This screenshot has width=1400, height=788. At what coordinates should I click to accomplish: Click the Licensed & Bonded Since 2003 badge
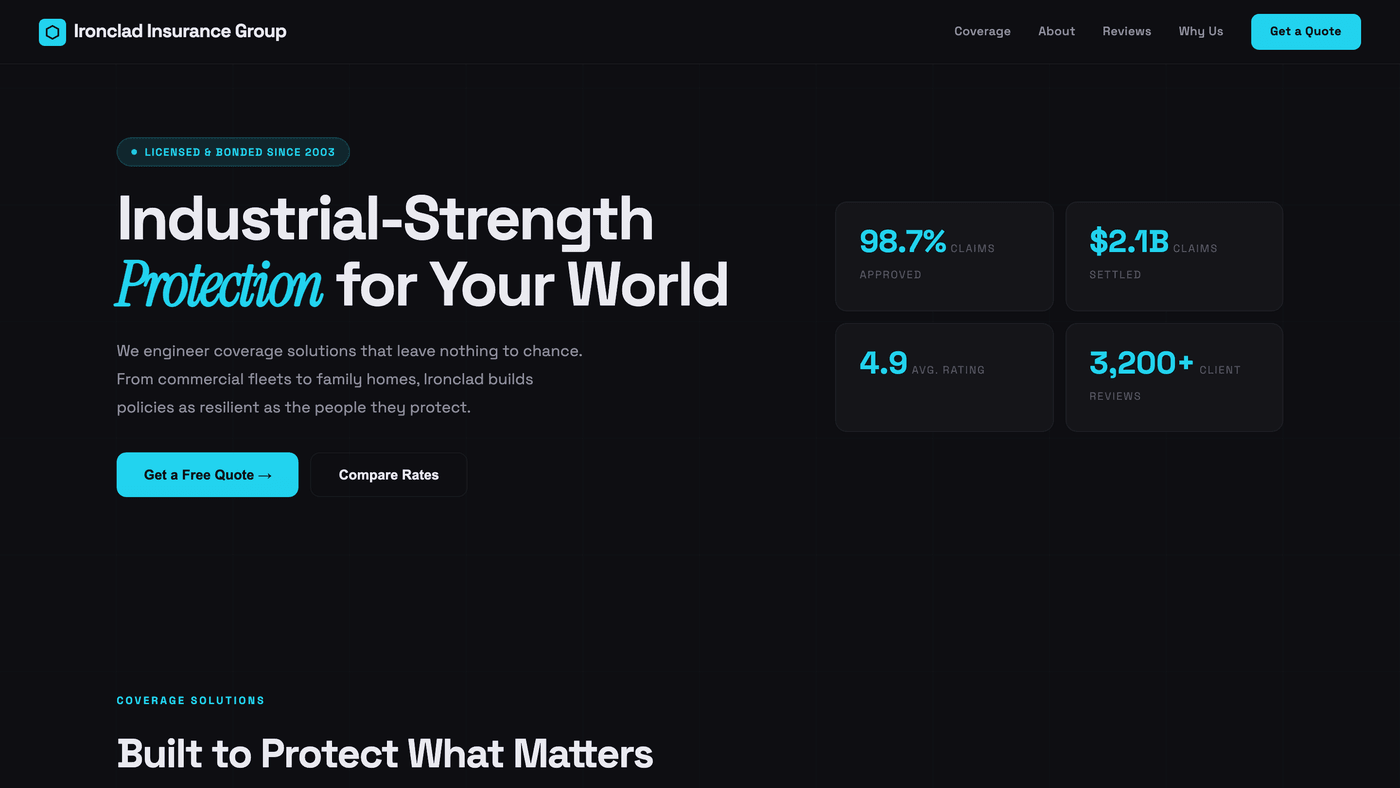(x=233, y=152)
